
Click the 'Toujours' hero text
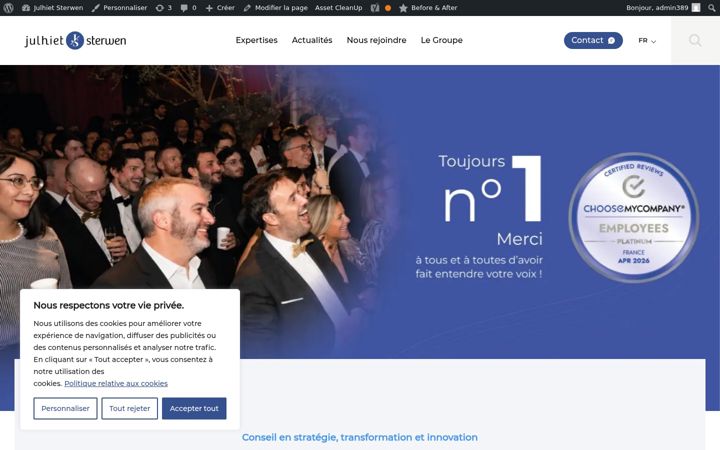point(472,161)
